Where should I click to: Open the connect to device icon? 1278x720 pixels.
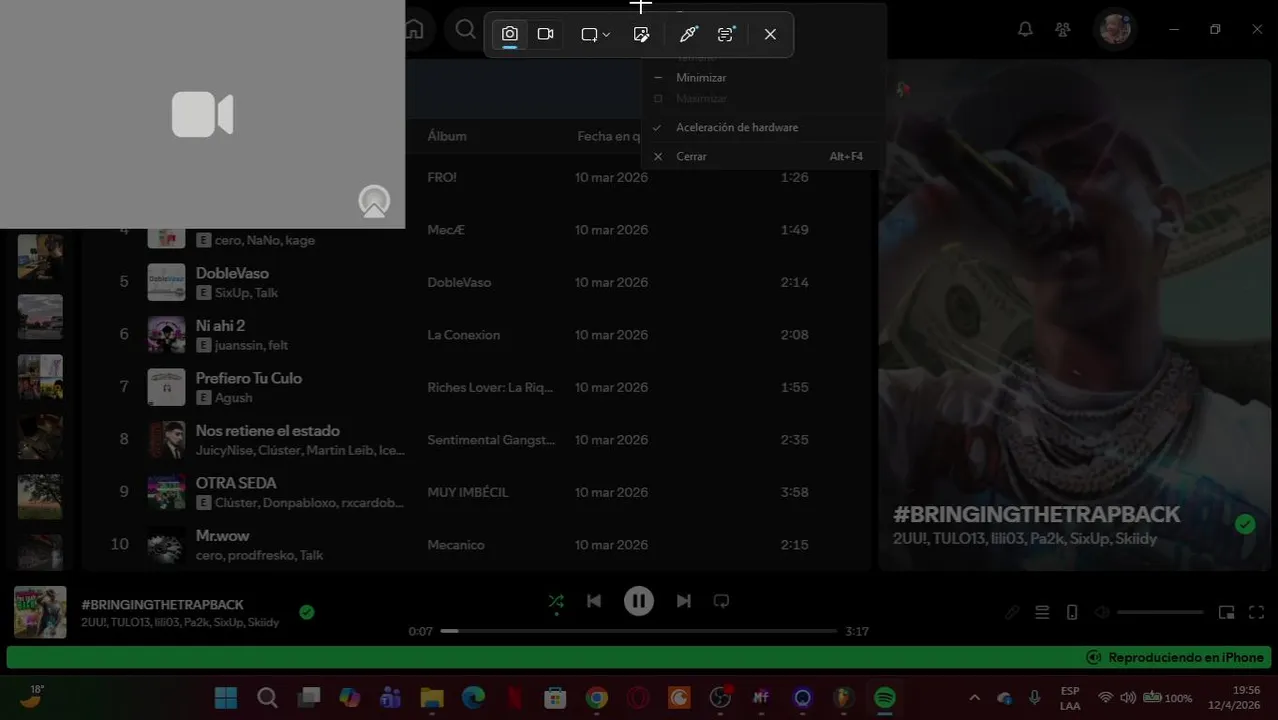1072,612
